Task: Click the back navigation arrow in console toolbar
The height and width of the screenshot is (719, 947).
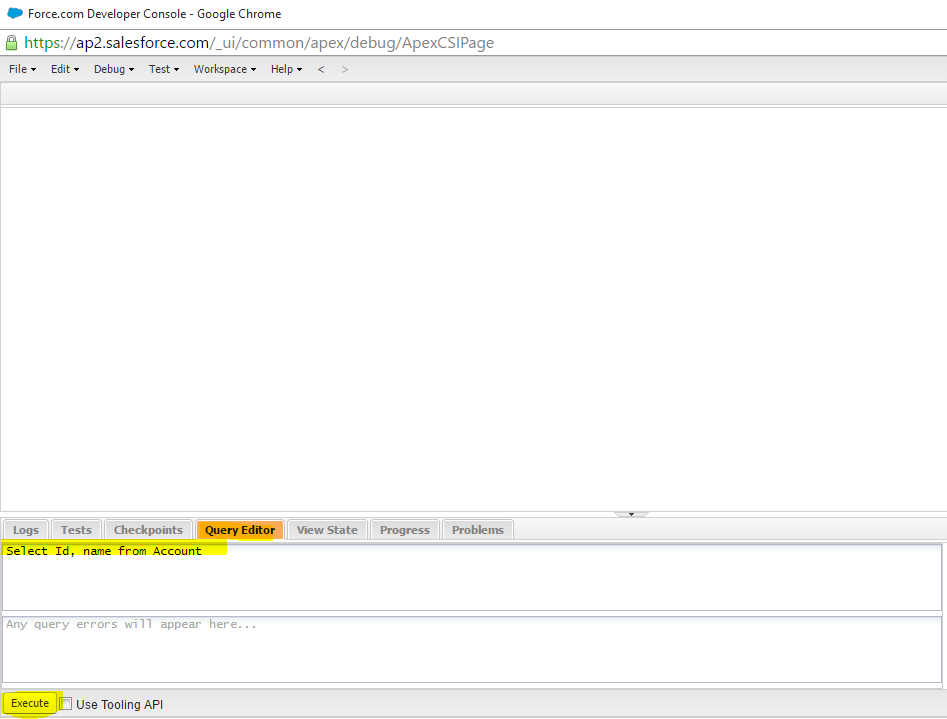Action: tap(320, 69)
